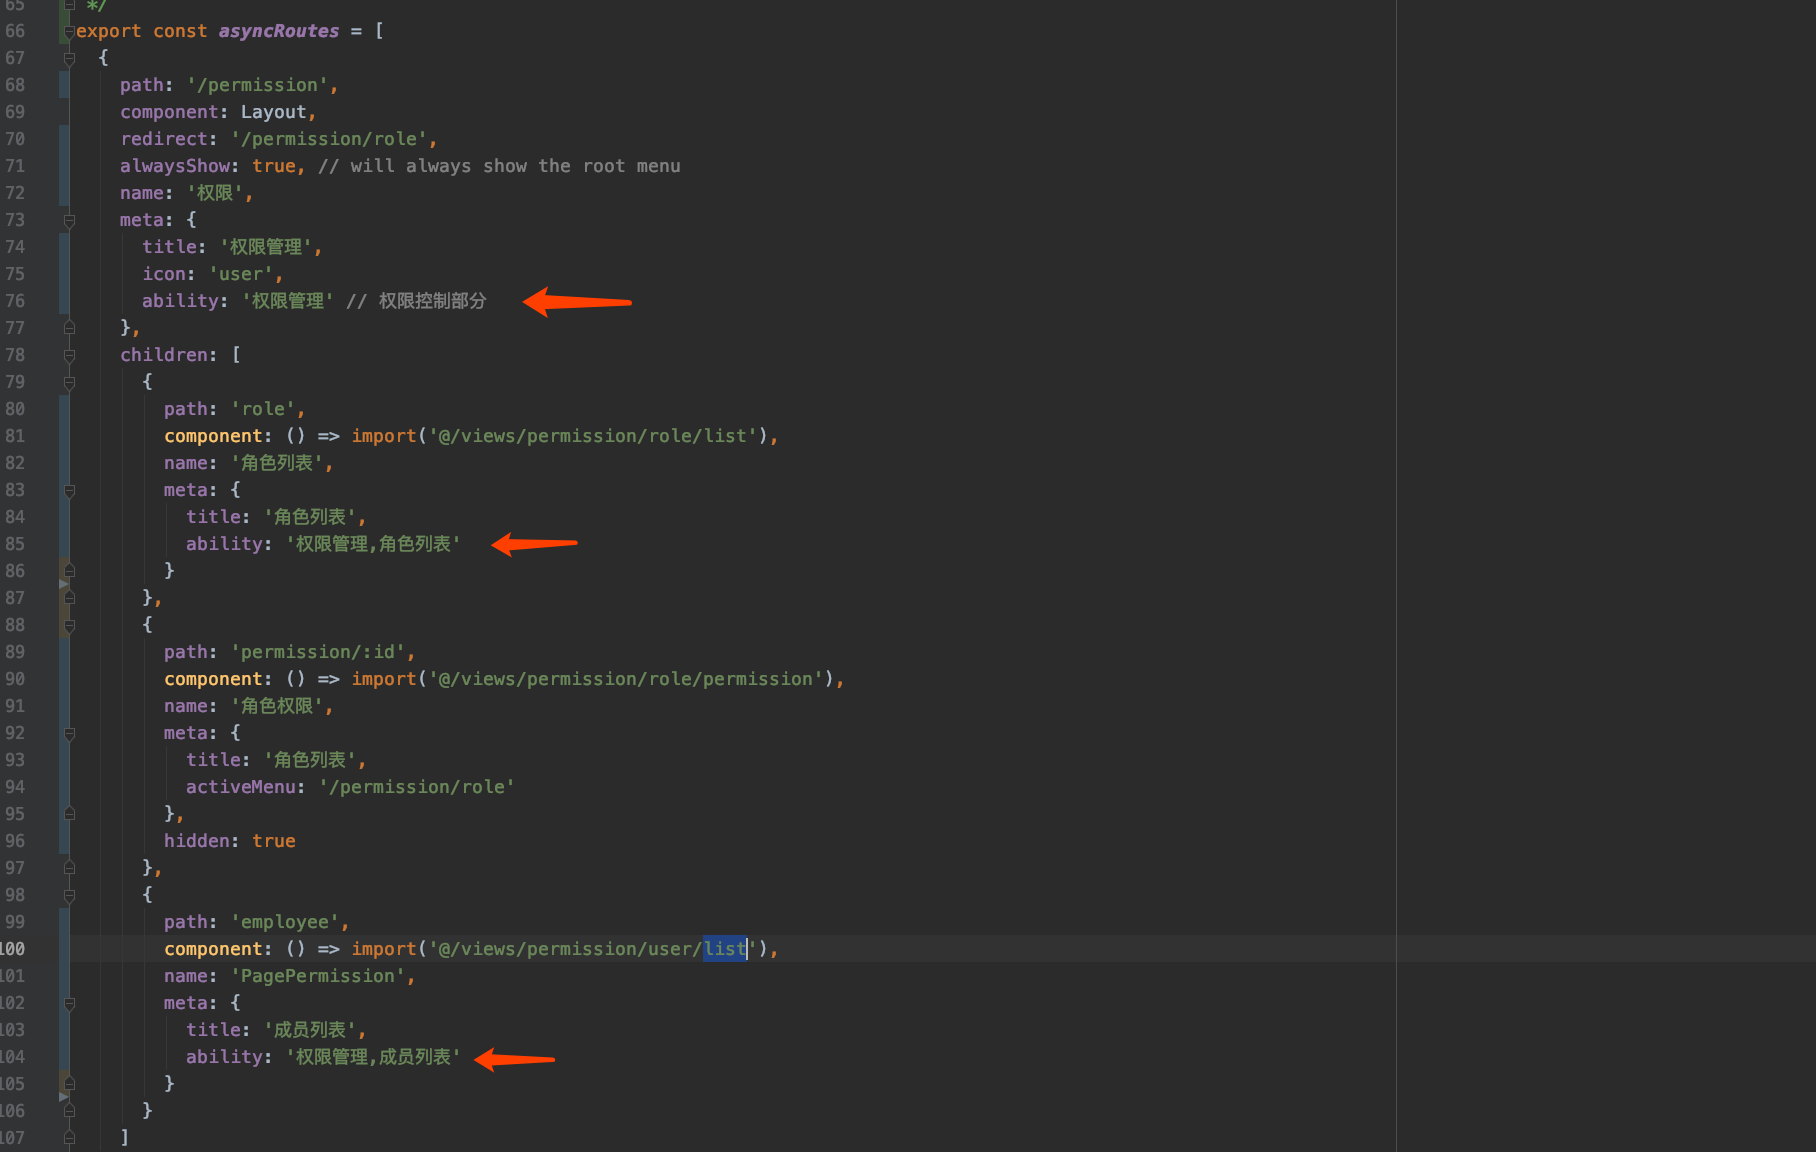Screen dimensions: 1816x1152
Task: Fold the role route object on line 79
Action: (69, 383)
